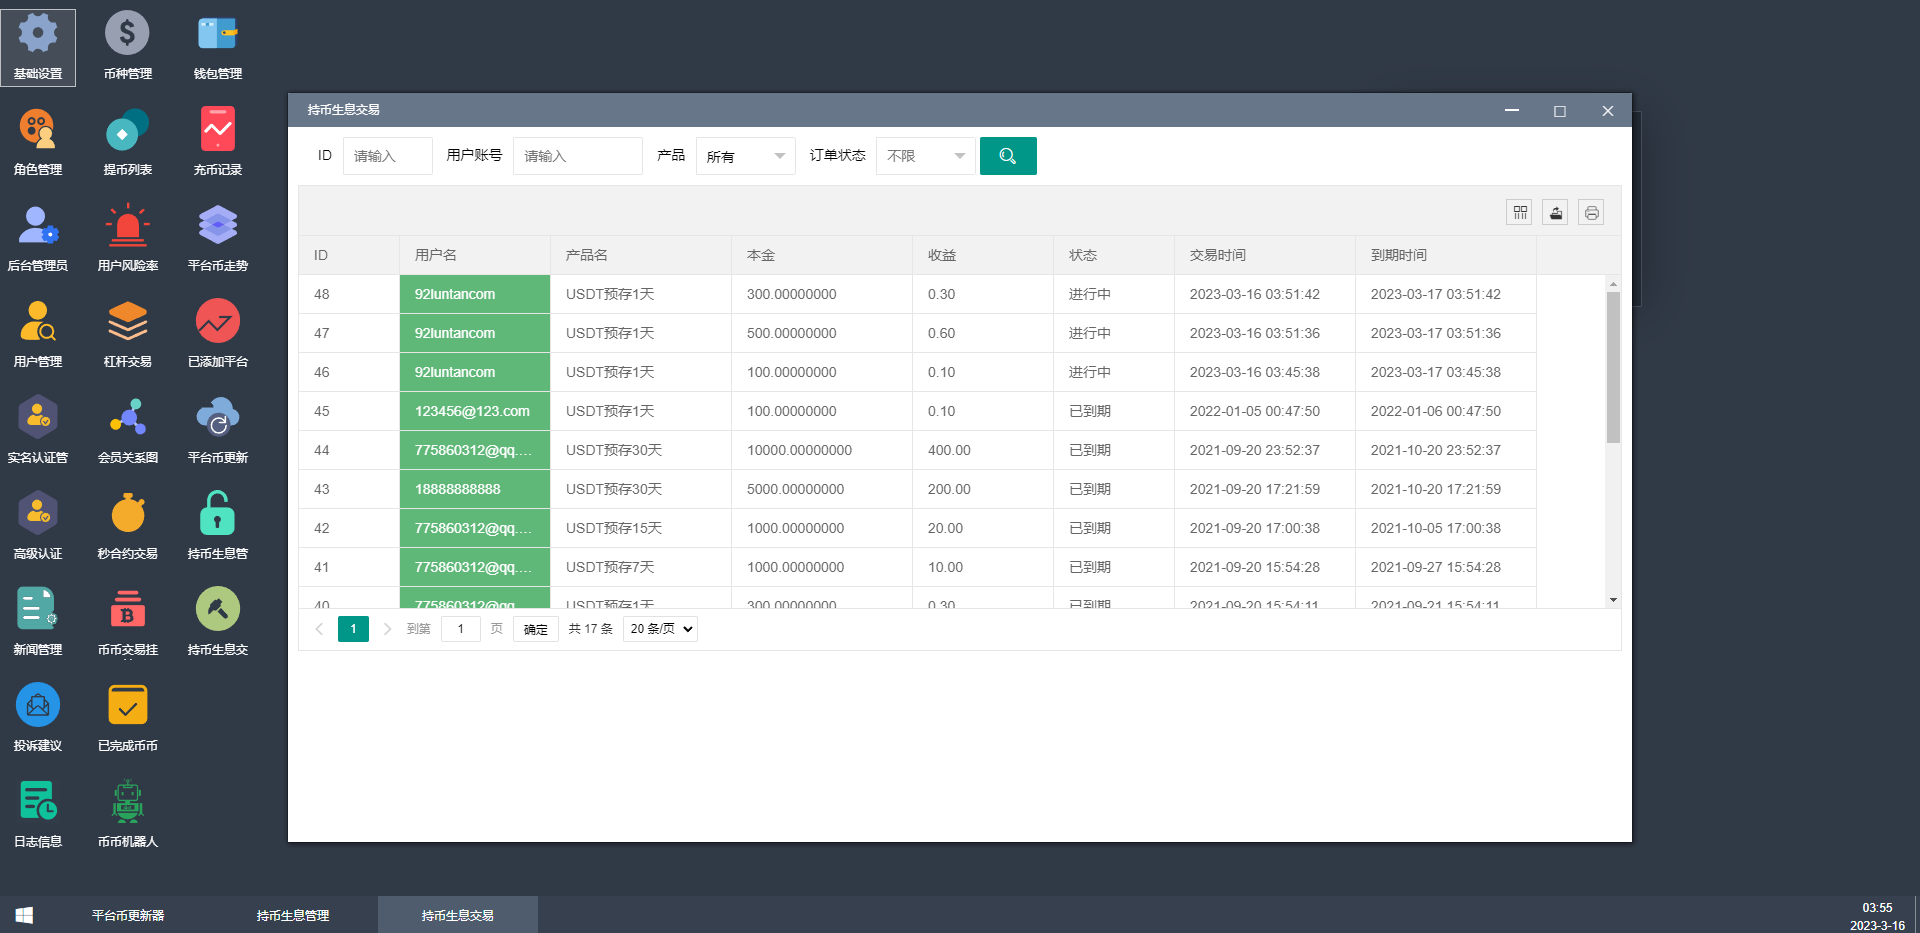
Task: Click the green search magnifier button
Action: click(x=1007, y=156)
